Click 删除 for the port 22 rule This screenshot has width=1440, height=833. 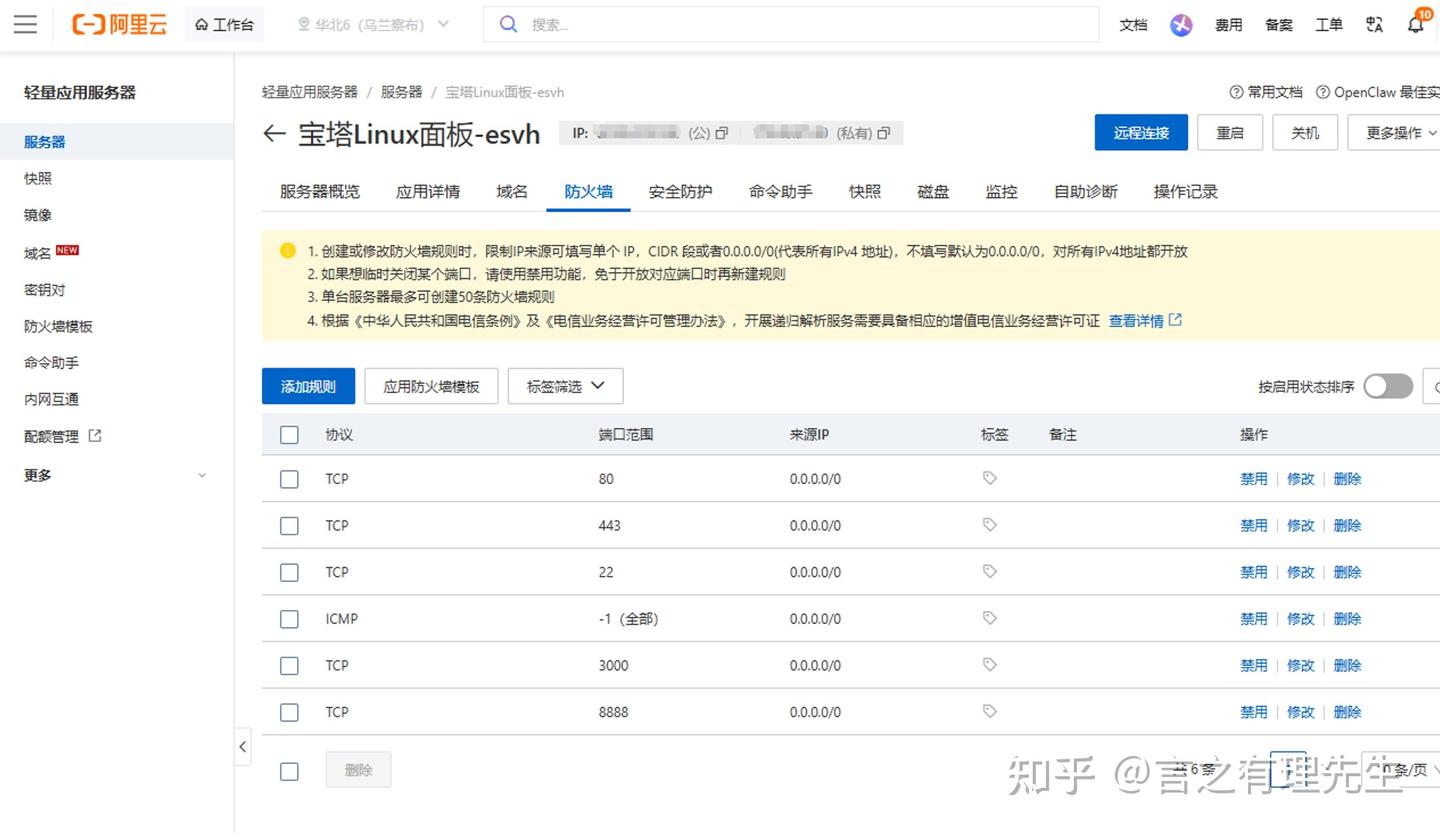(x=1348, y=572)
